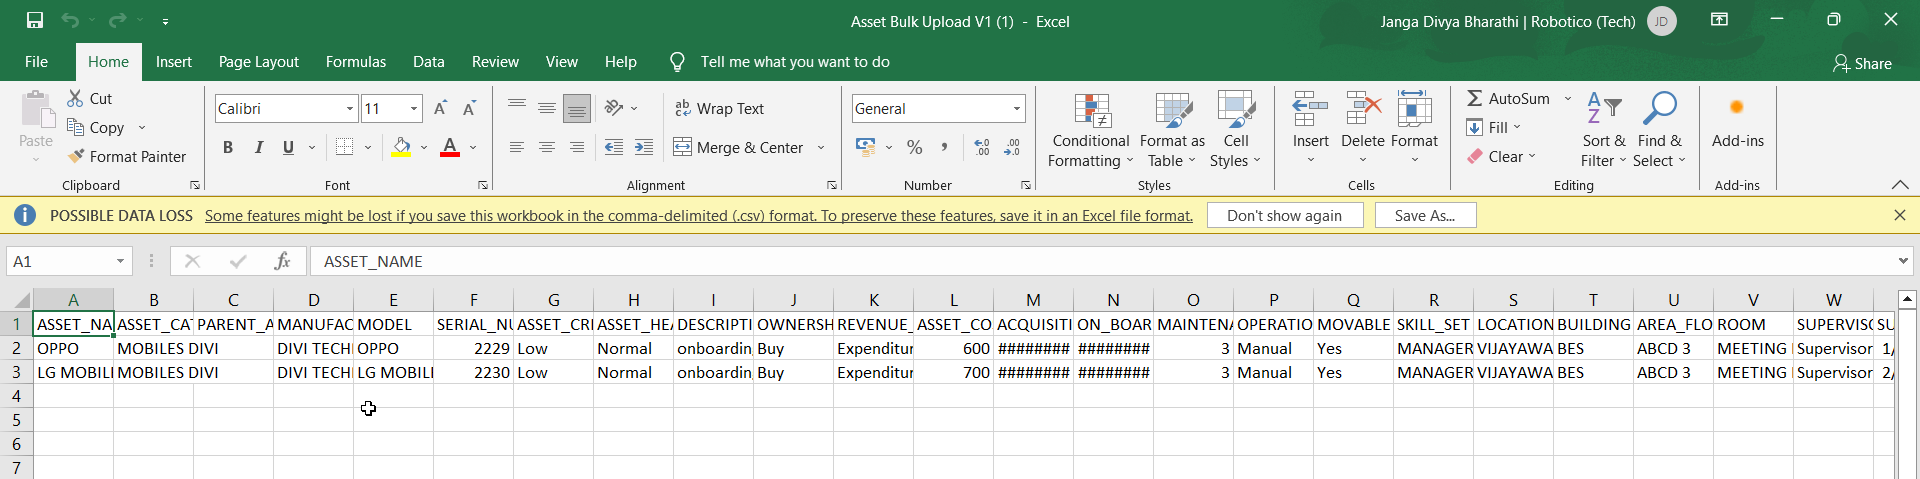Click the data loss warning link
This screenshot has width=1920, height=479.
click(x=699, y=215)
